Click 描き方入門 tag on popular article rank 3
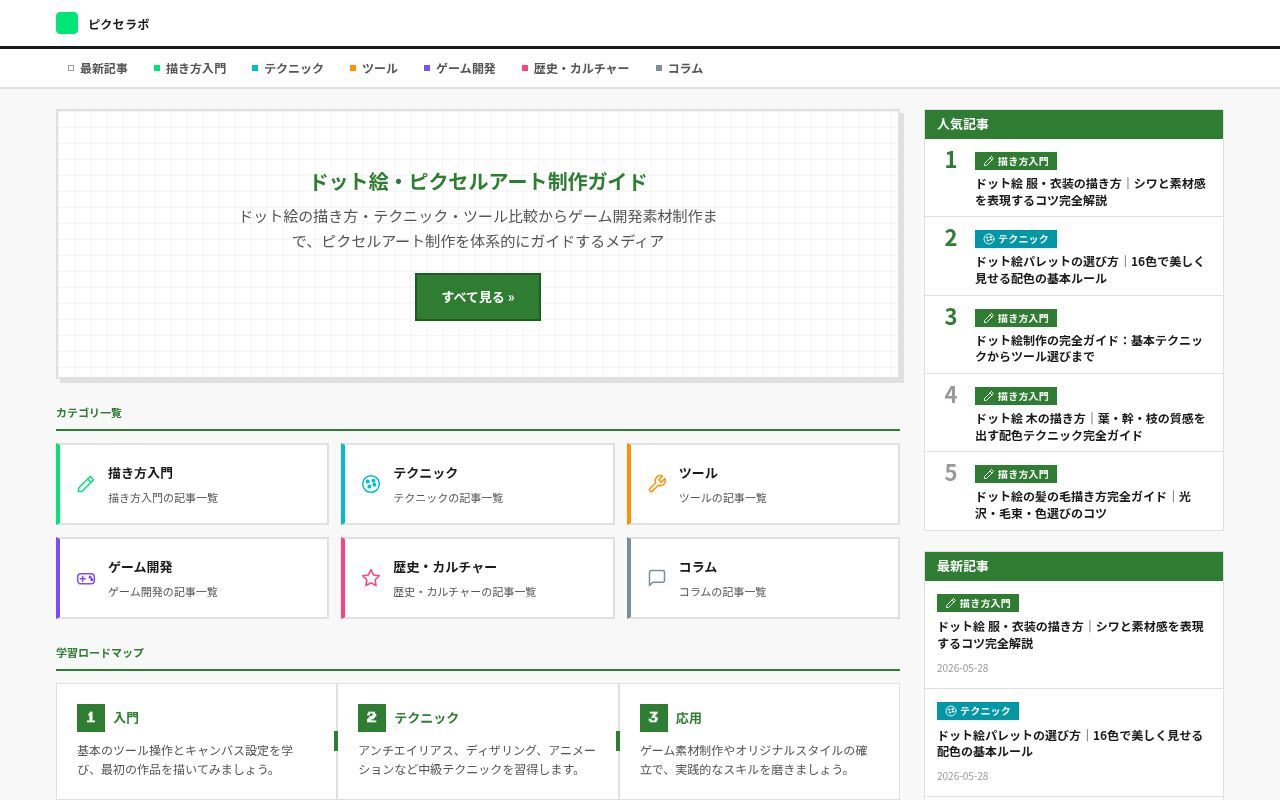 (1016, 318)
